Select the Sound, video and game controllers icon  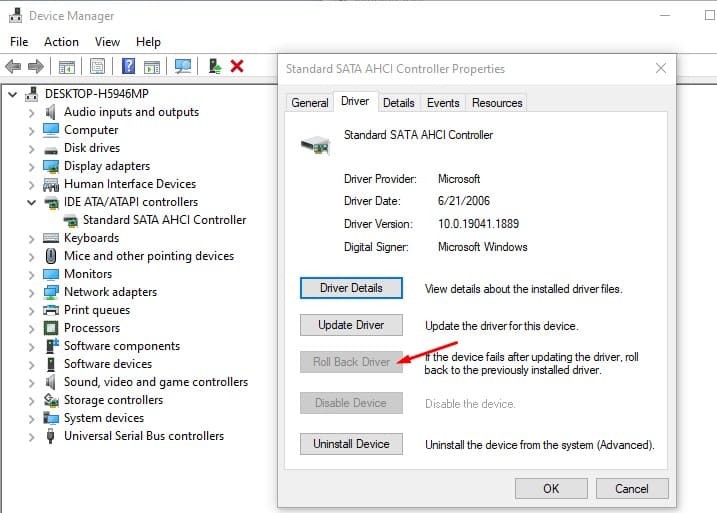tap(51, 382)
